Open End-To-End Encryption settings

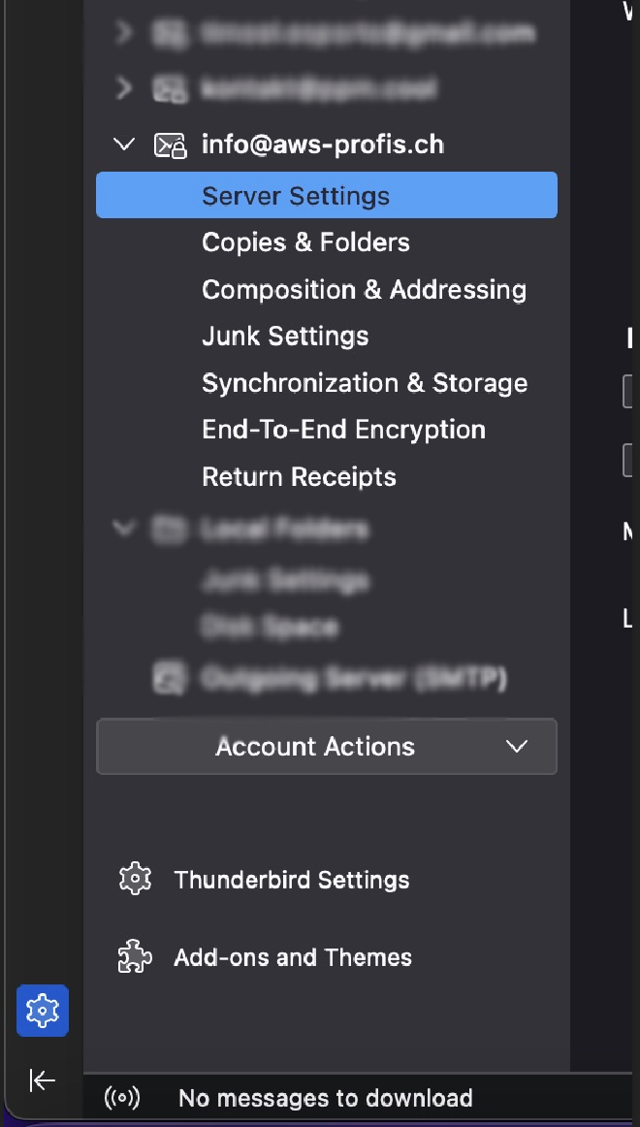pyautogui.click(x=344, y=430)
